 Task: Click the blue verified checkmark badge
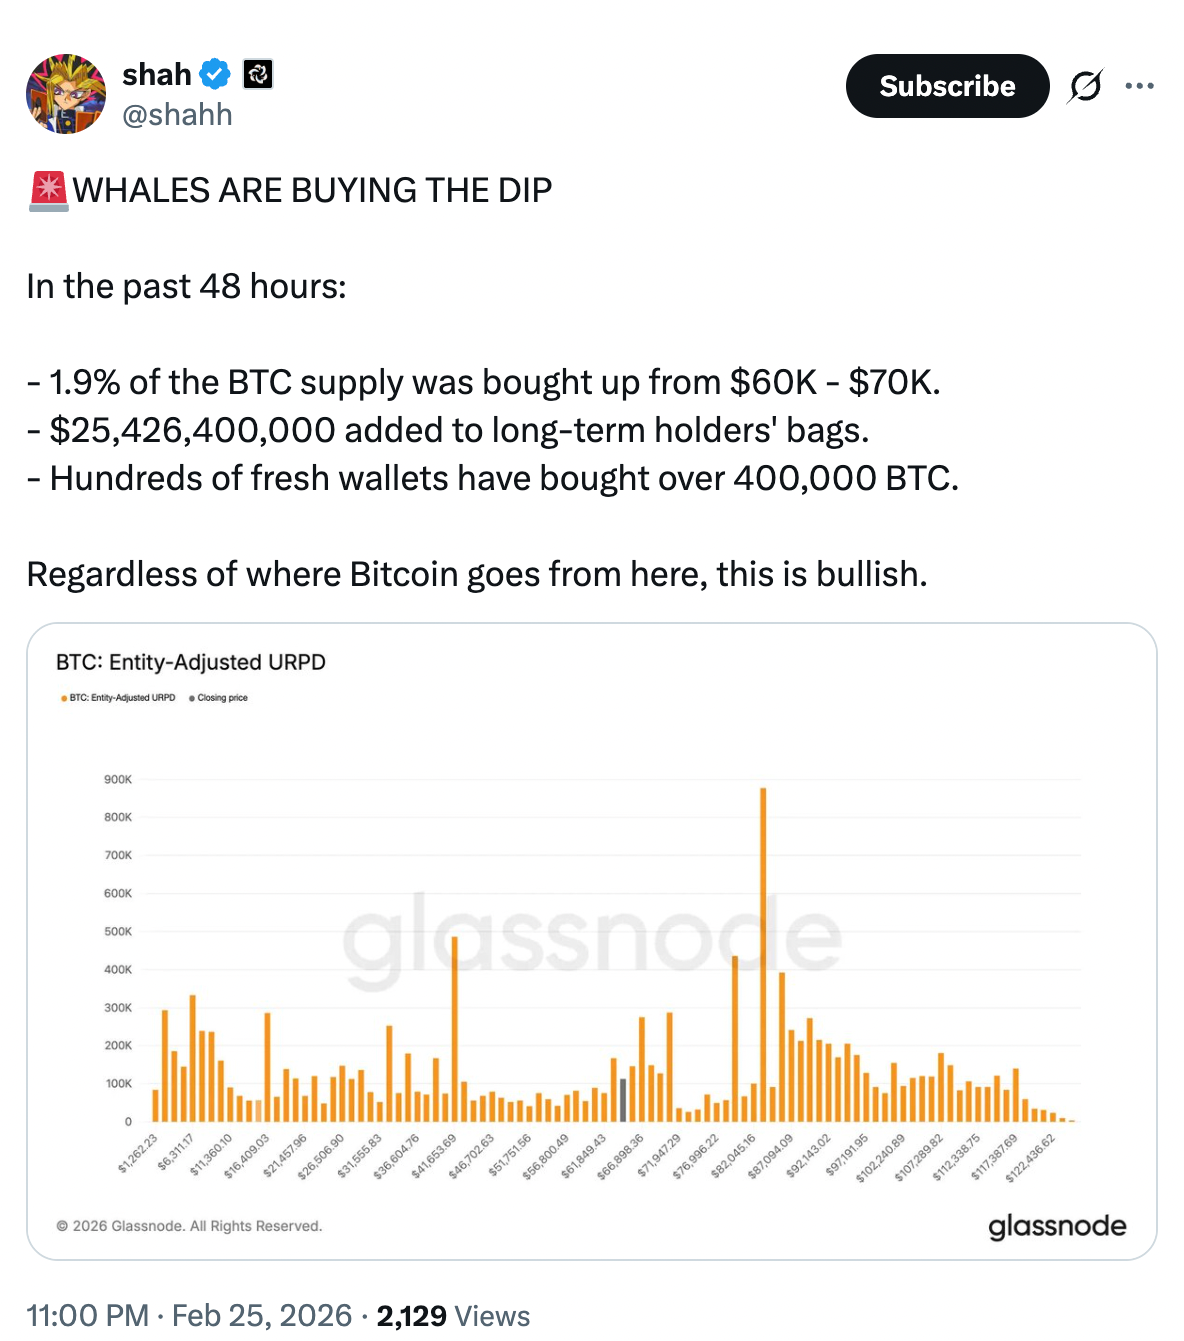(213, 72)
